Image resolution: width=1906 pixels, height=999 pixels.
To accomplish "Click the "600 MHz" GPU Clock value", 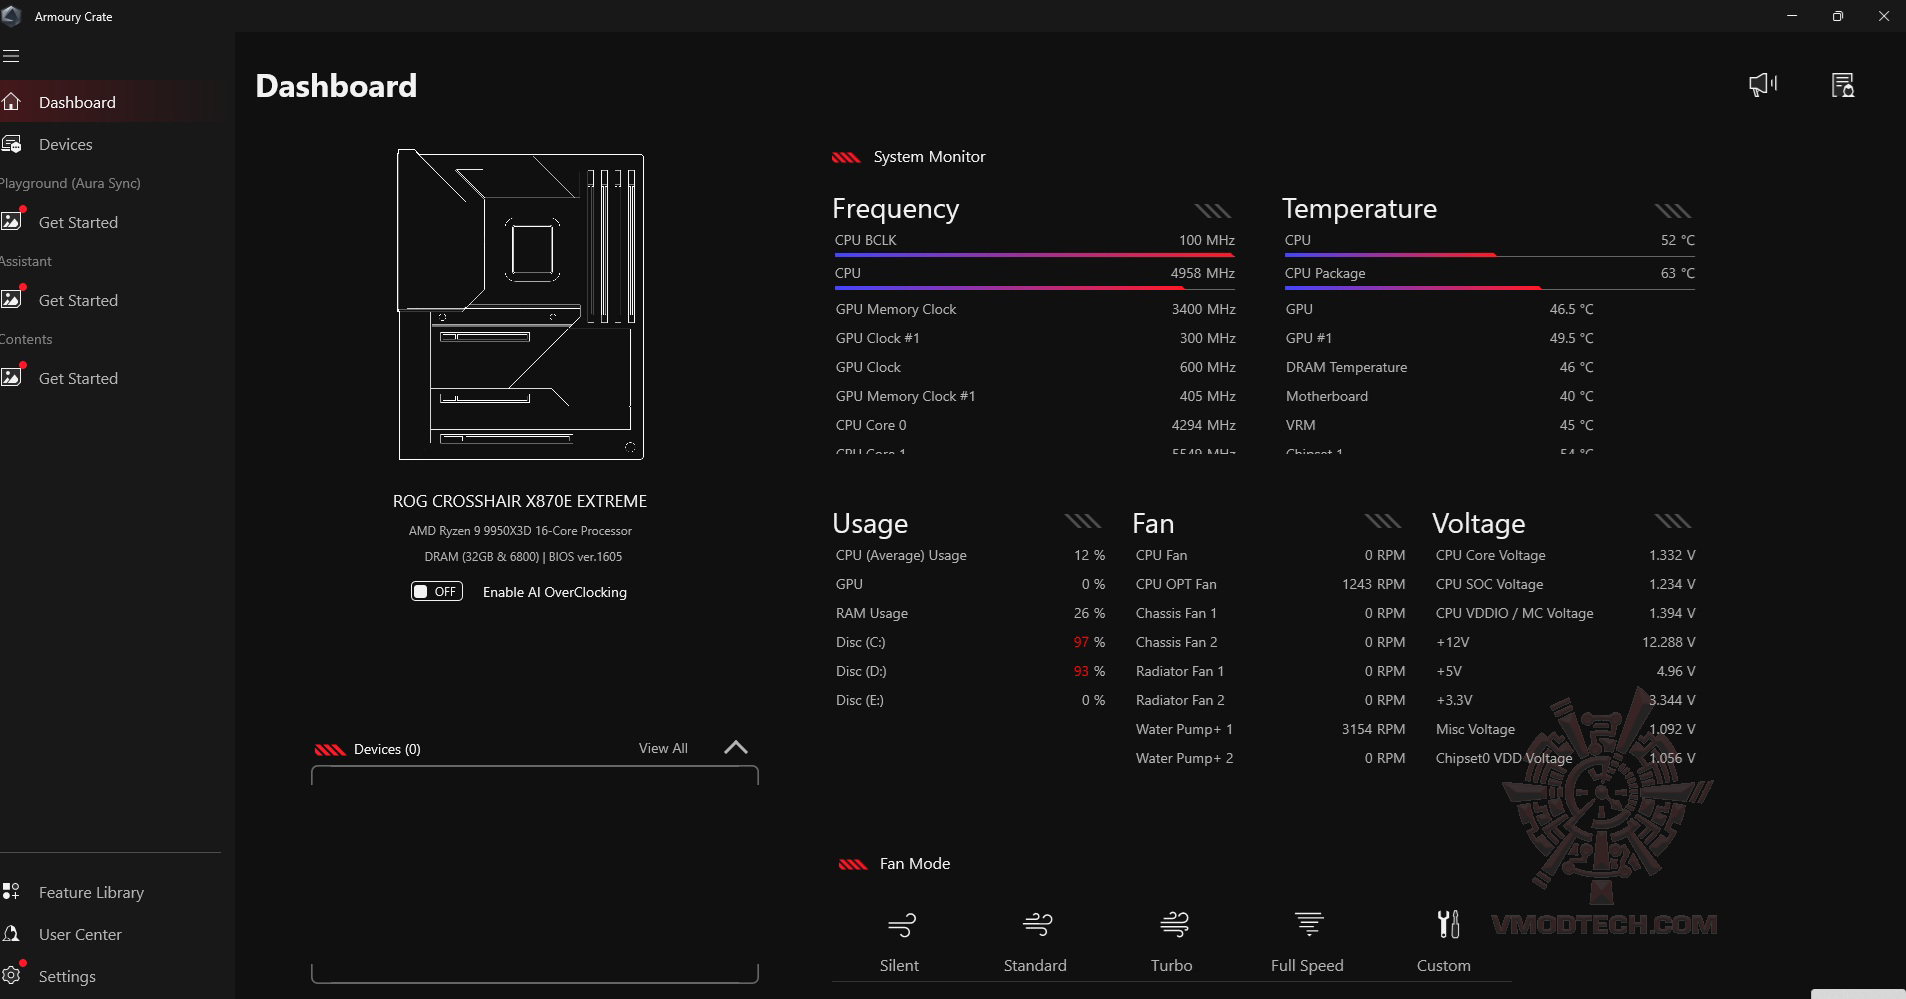I will (x=1208, y=367).
